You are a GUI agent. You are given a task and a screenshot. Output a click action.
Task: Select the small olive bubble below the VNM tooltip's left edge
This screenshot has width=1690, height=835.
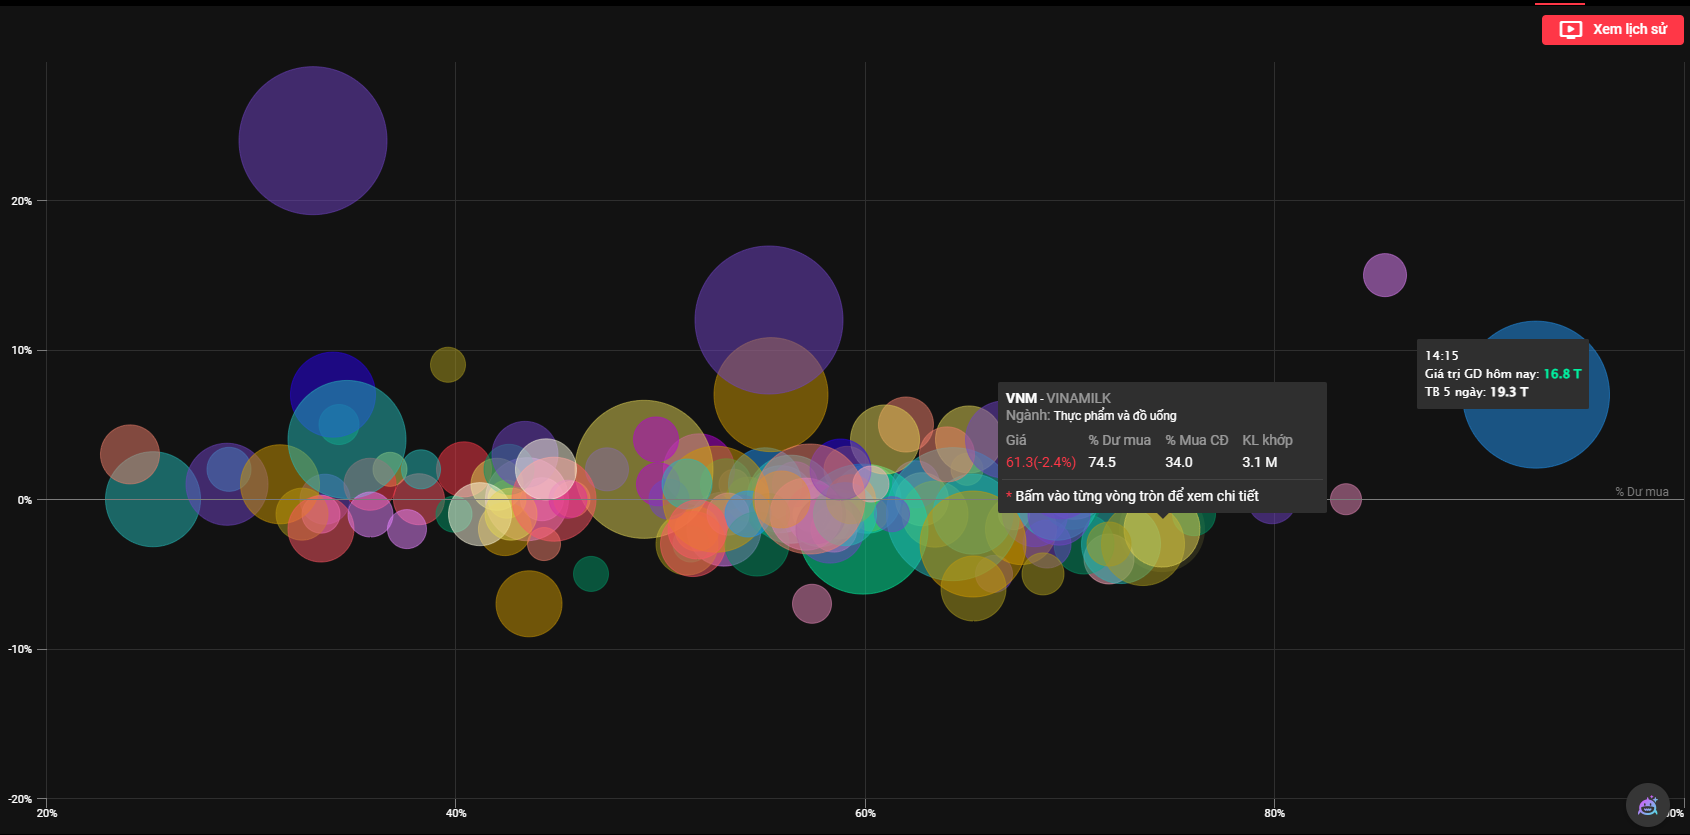click(x=1042, y=575)
